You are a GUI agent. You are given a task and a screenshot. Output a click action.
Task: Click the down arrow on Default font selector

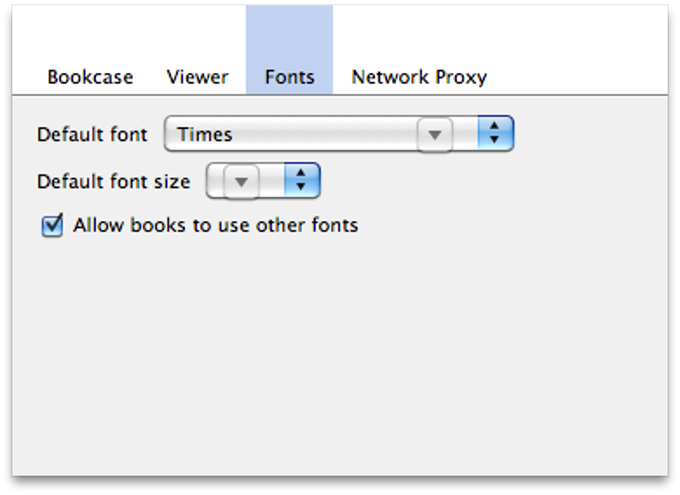coord(495,141)
